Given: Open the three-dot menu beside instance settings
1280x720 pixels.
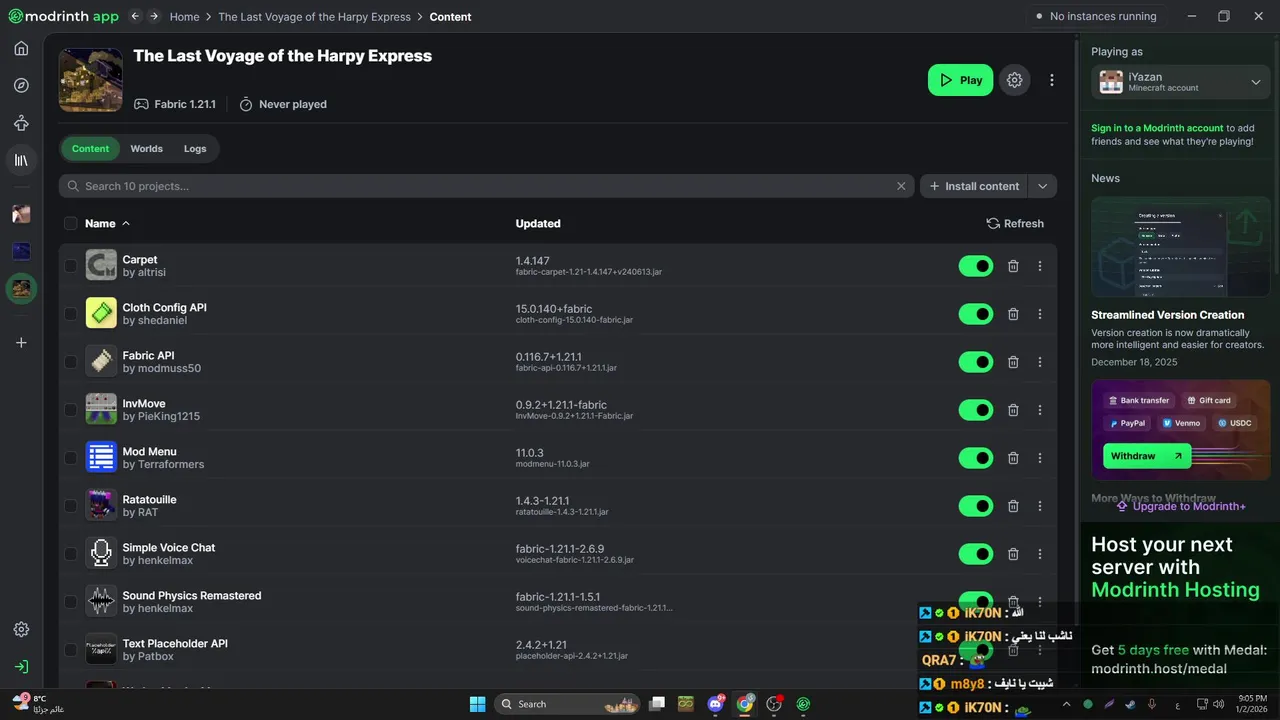Looking at the screenshot, I should (1051, 80).
